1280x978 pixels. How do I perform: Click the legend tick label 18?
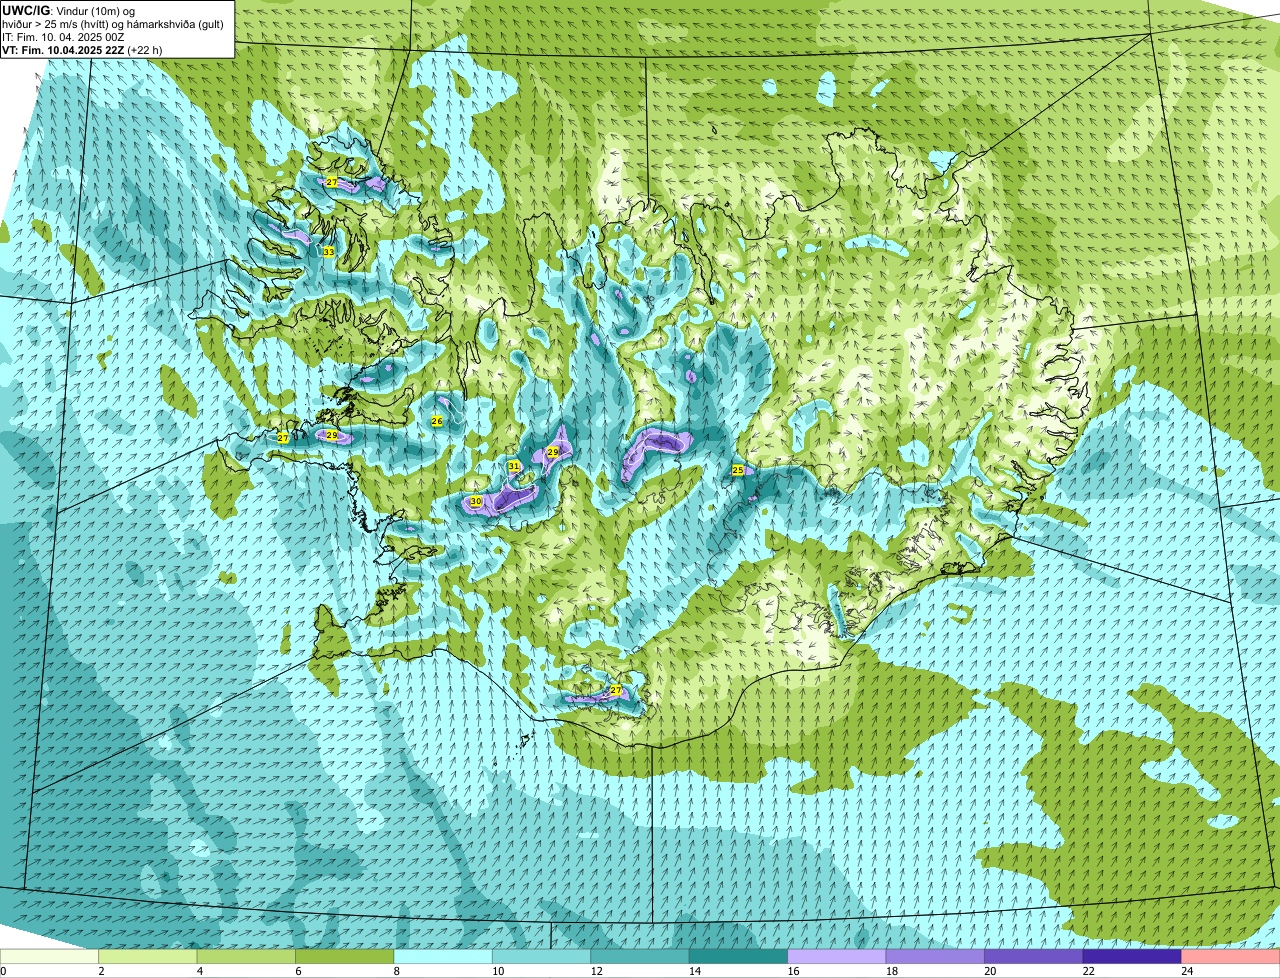[892, 971]
